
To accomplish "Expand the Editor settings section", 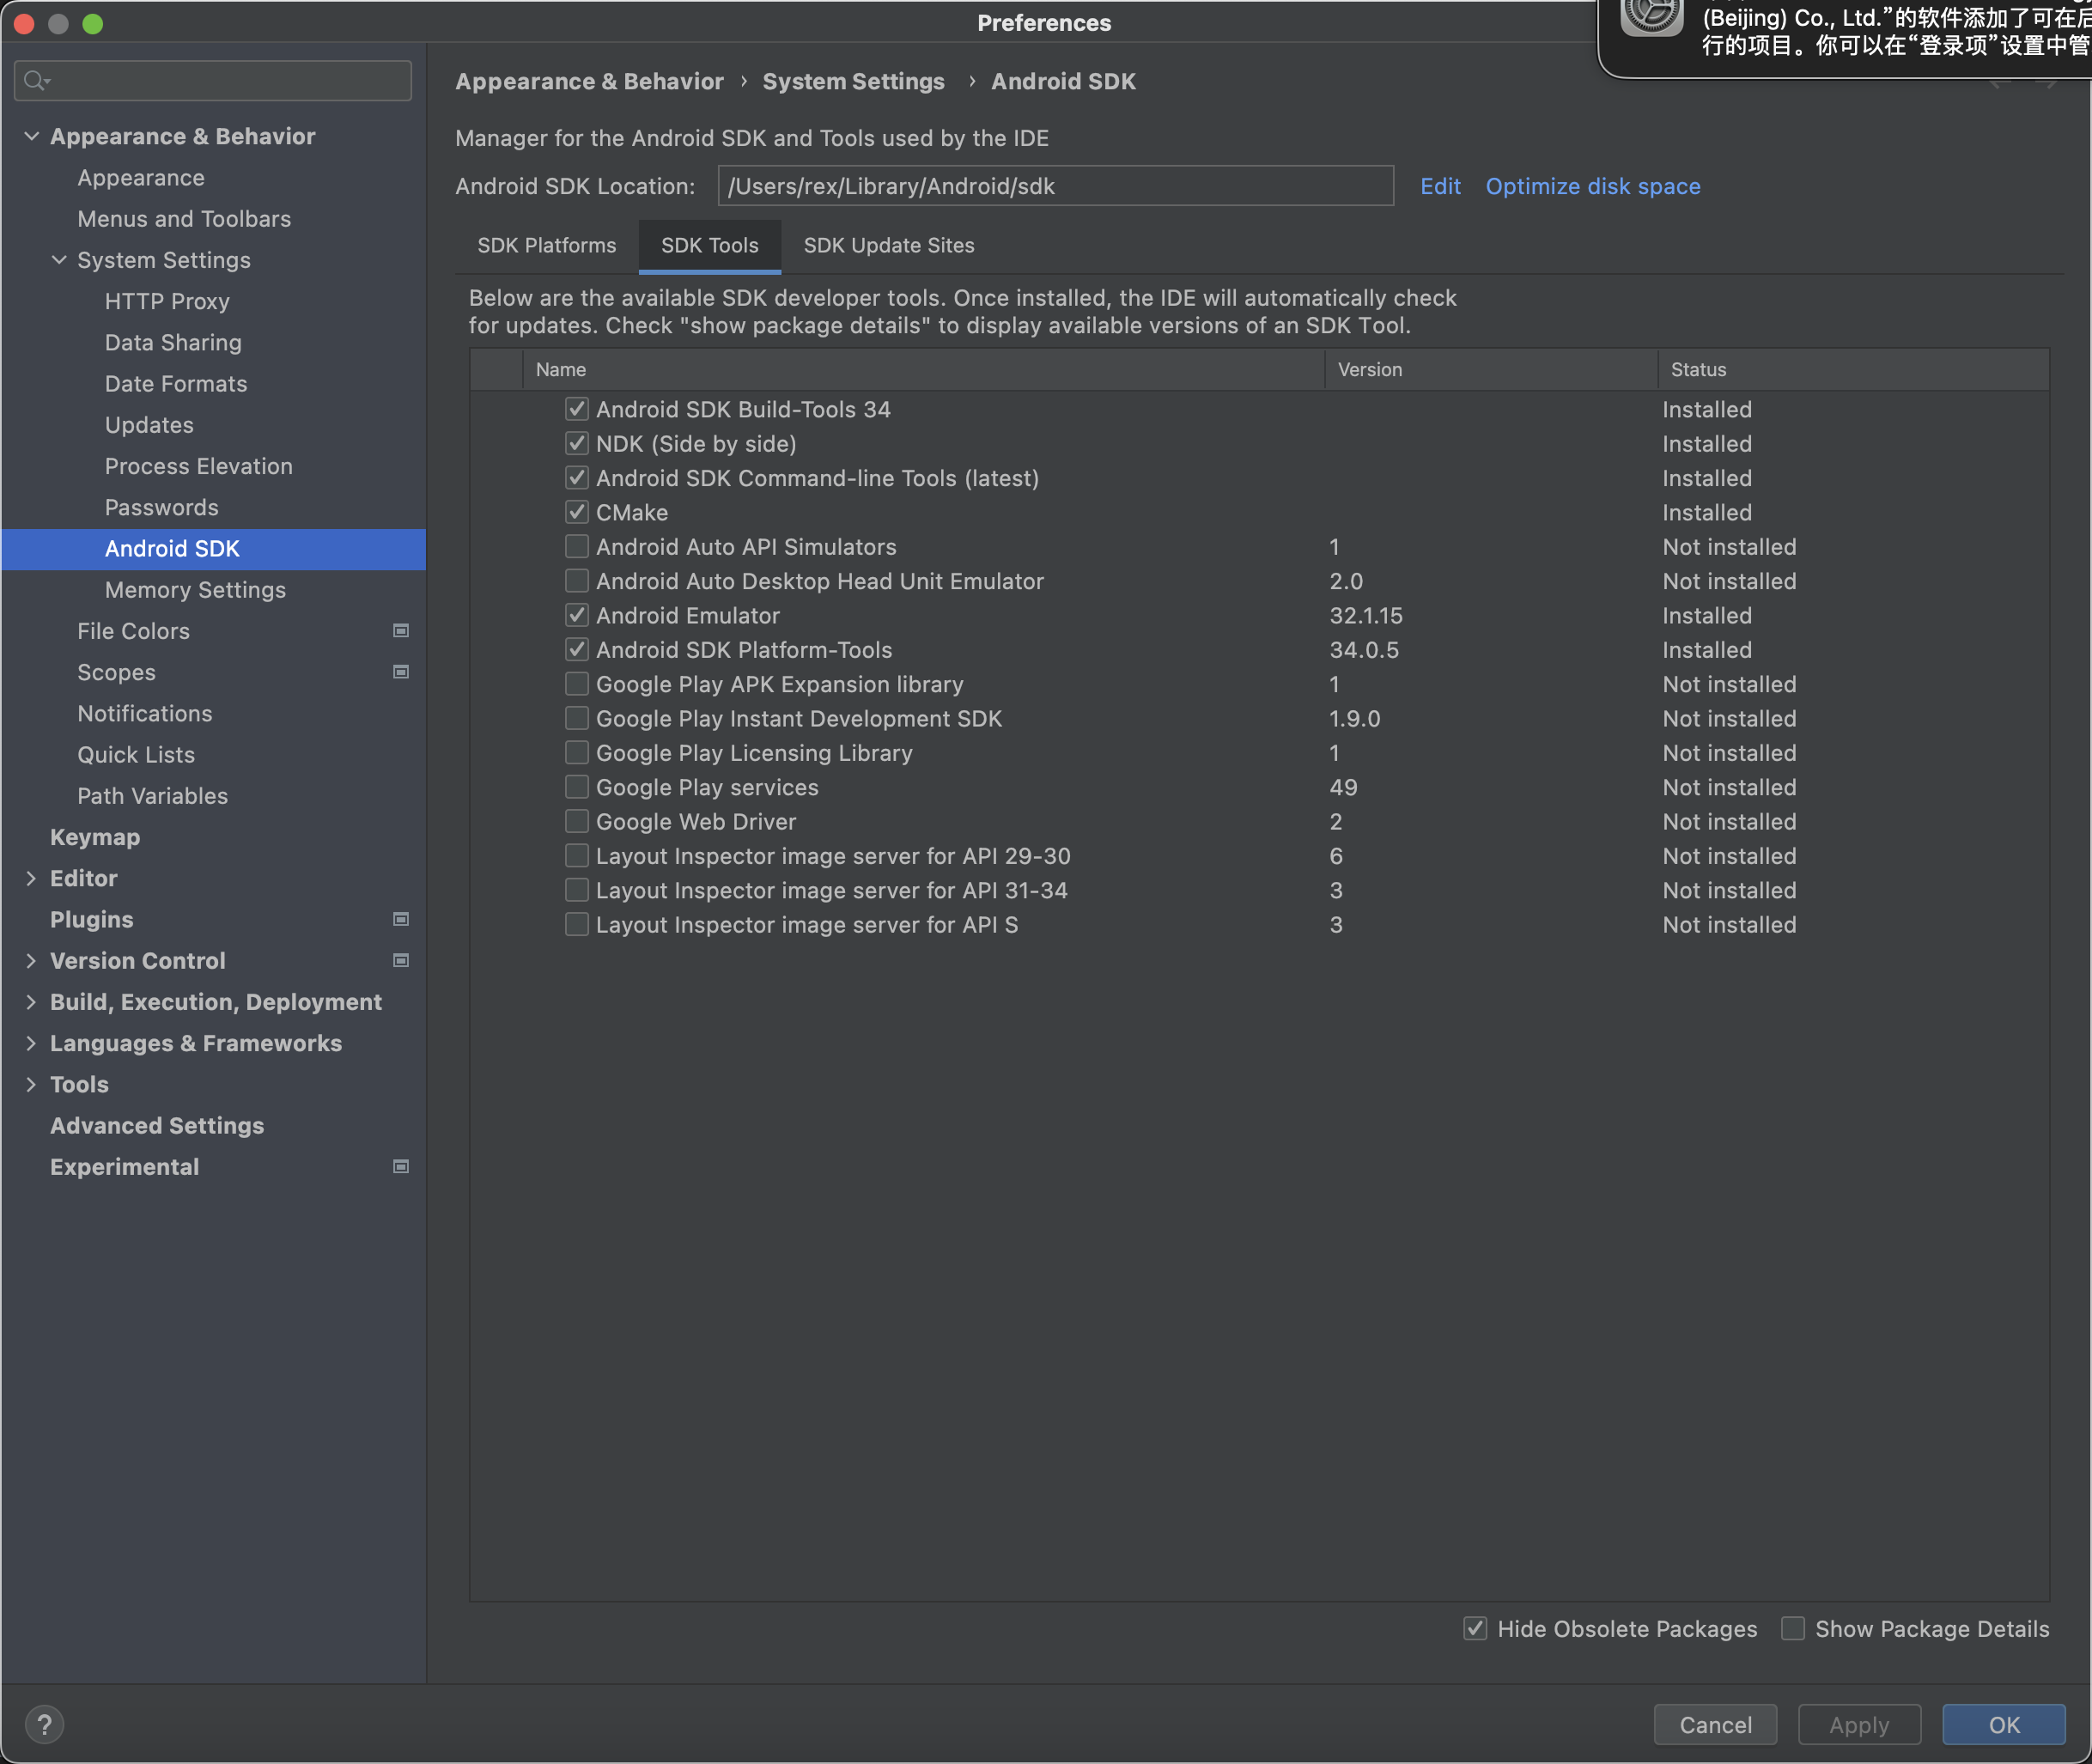I will pos(31,878).
